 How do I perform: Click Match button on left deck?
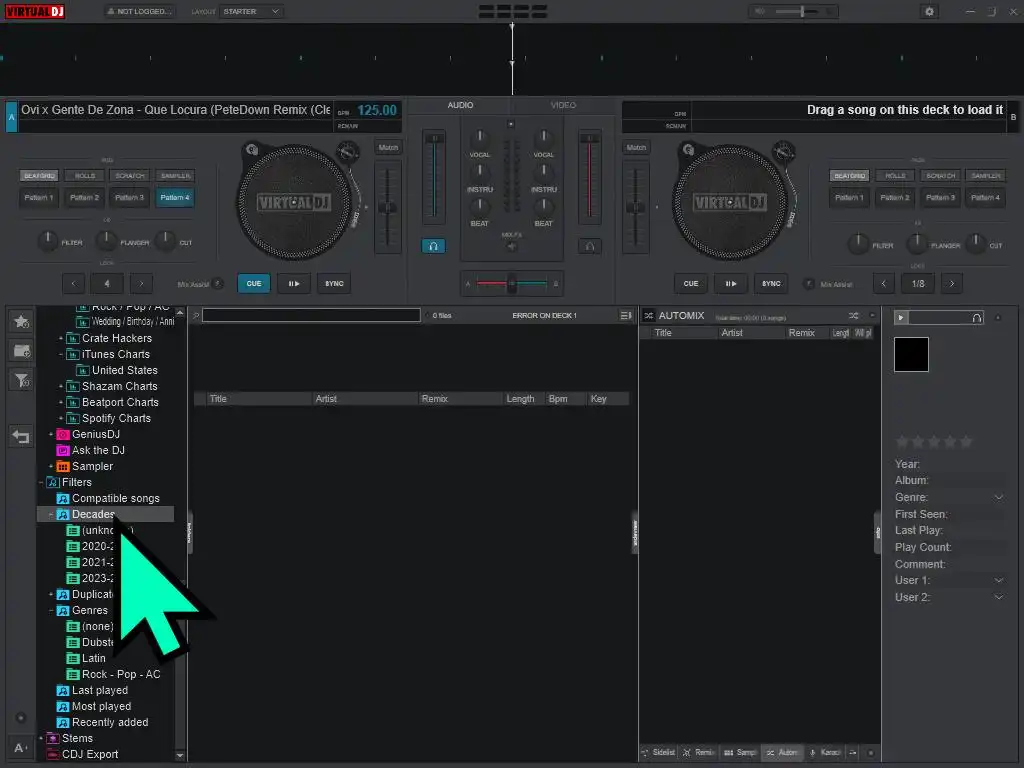[388, 147]
